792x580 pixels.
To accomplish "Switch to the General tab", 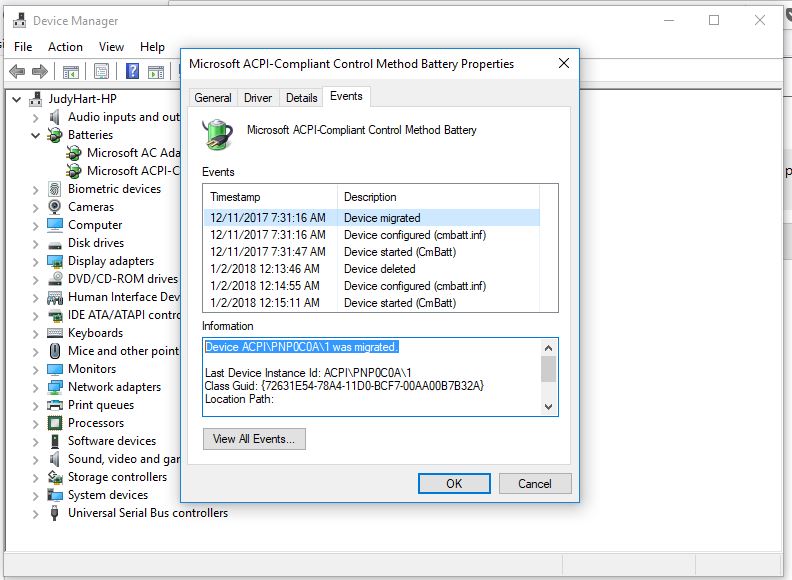I will pyautogui.click(x=213, y=98).
